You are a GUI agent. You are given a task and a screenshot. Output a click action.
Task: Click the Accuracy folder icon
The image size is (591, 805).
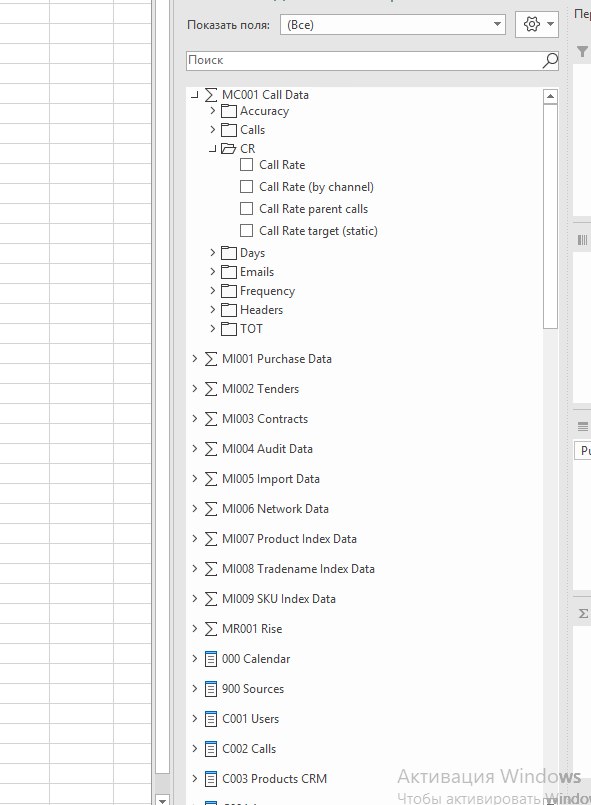pyautogui.click(x=228, y=111)
